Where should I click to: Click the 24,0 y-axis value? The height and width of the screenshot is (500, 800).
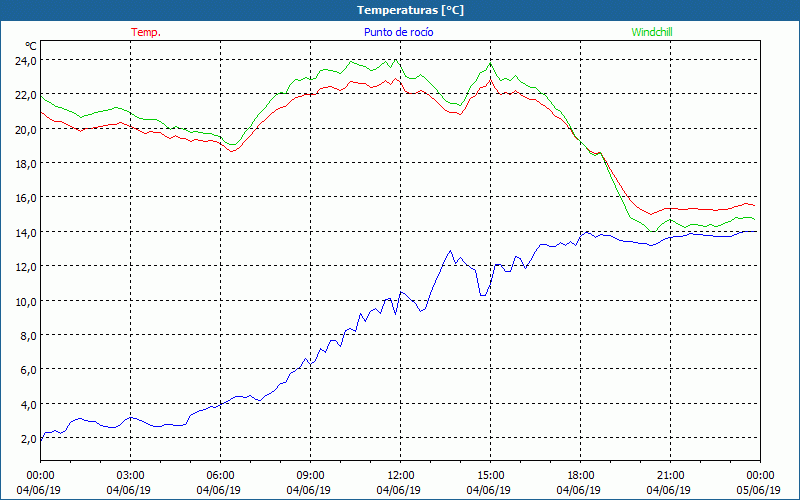(x=26, y=61)
